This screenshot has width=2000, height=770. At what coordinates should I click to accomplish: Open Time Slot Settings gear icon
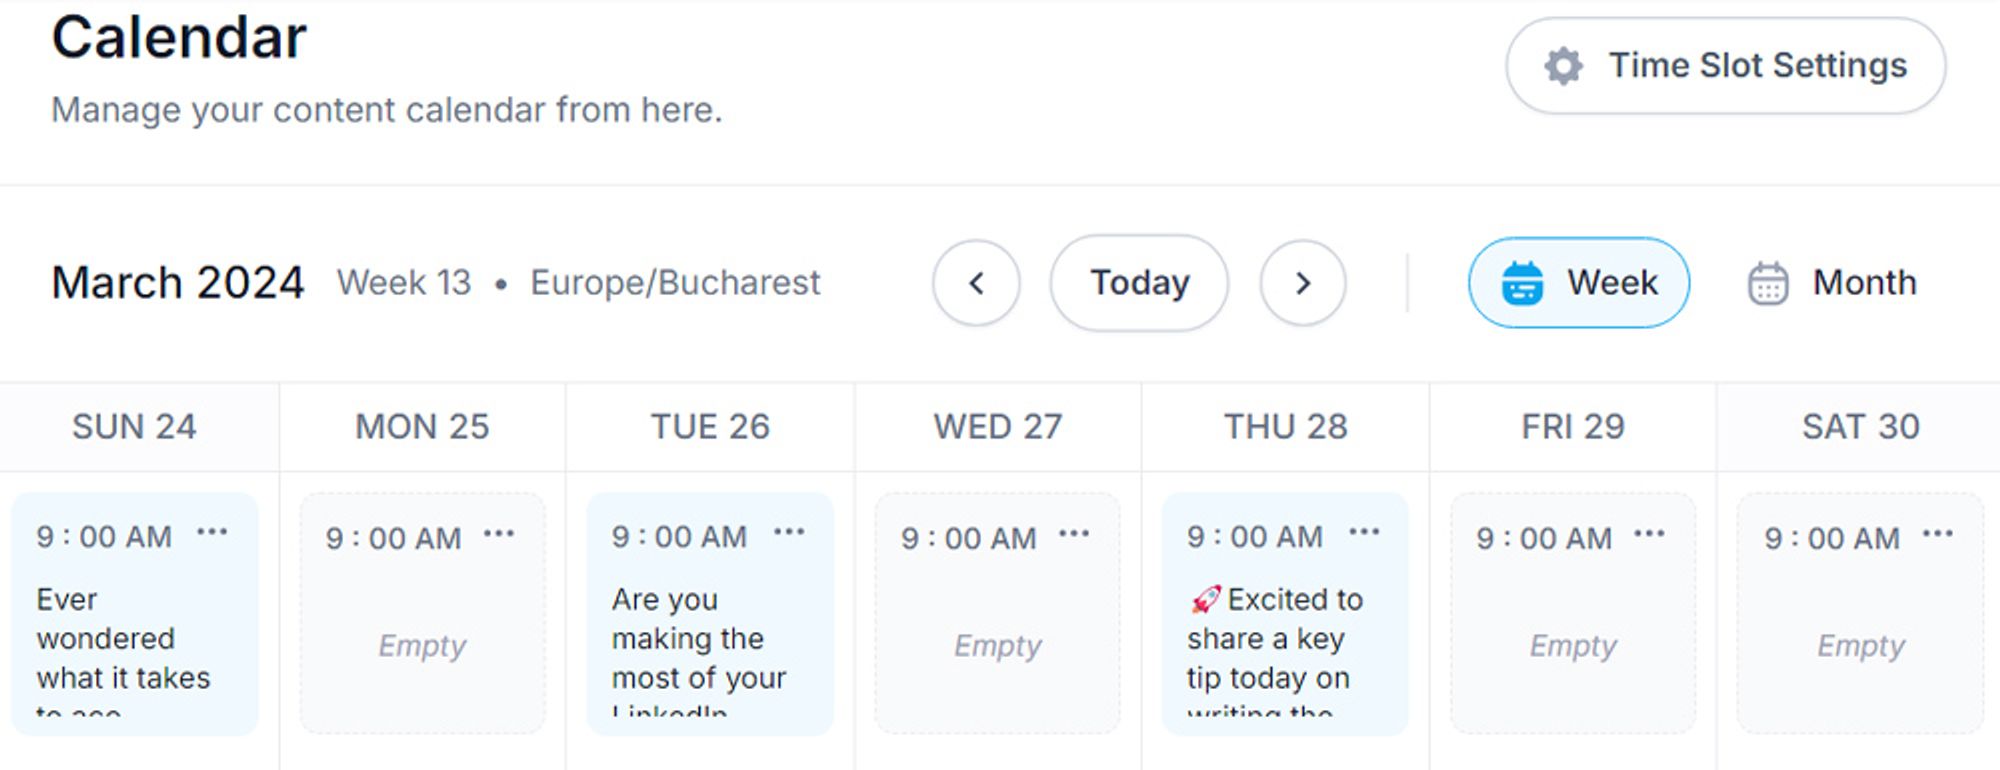[x=1563, y=66]
